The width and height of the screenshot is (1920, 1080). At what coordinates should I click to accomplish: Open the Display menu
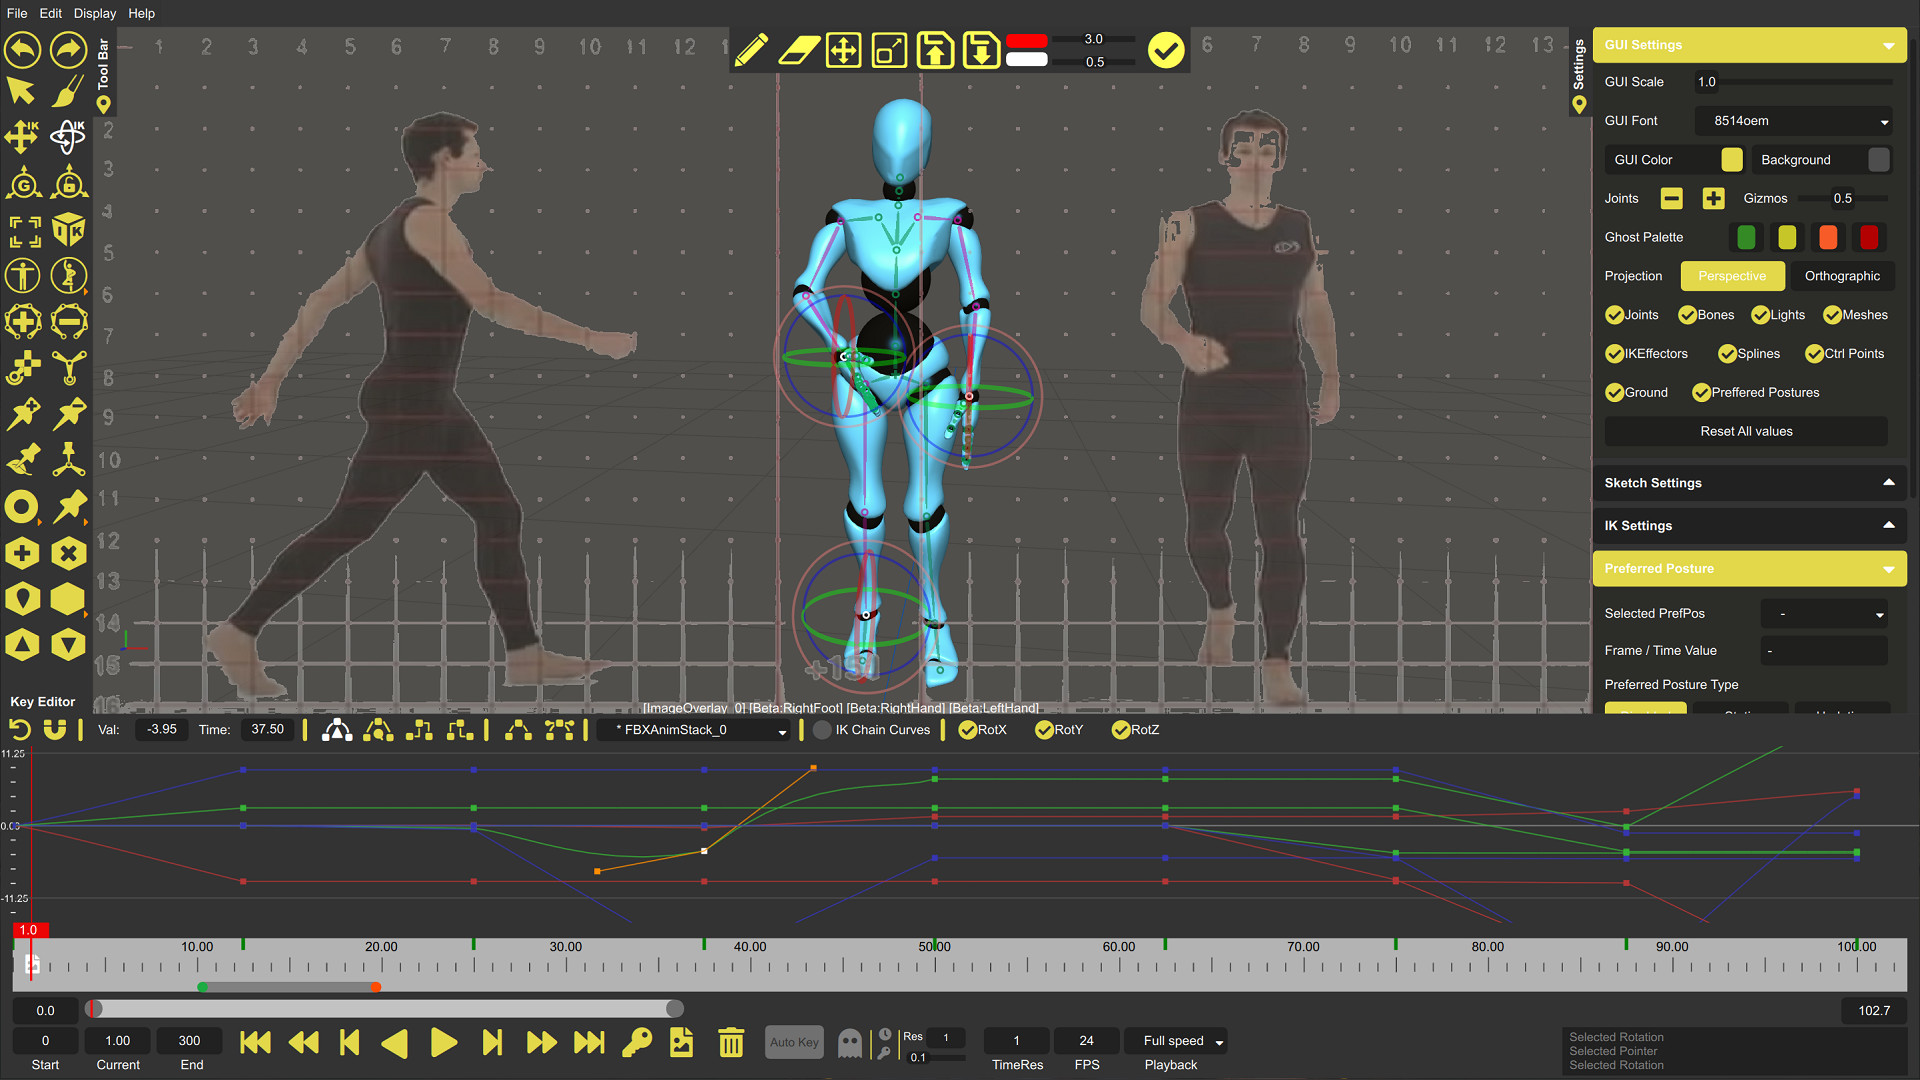(x=94, y=13)
